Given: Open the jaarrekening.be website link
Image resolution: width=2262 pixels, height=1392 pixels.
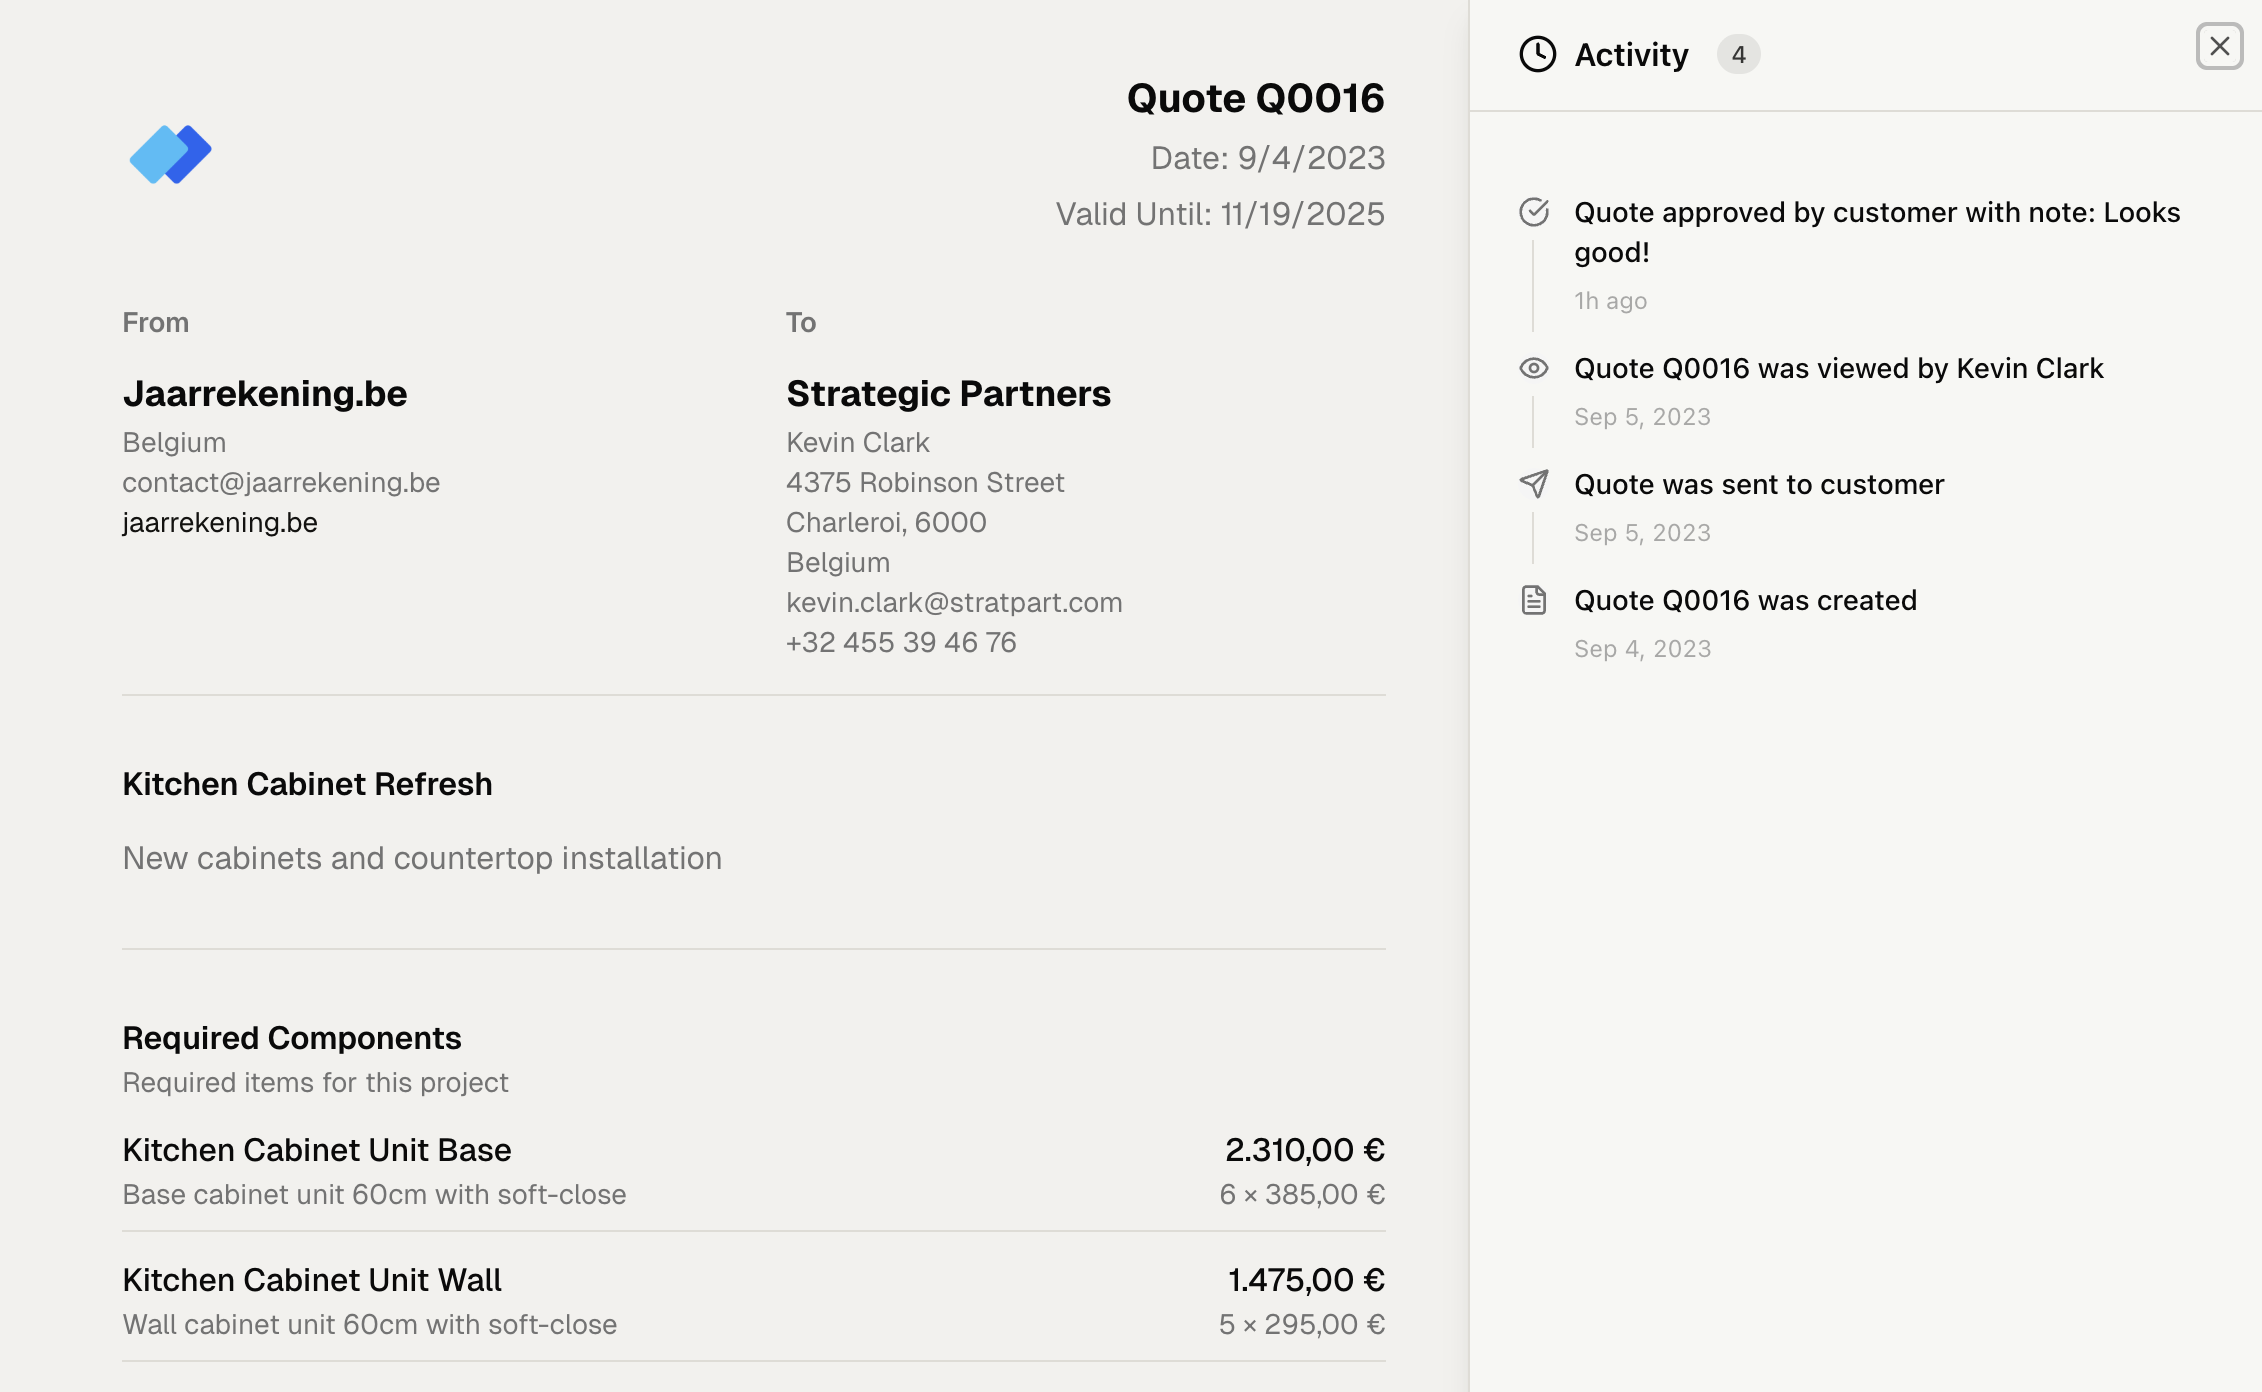Looking at the screenshot, I should point(220,522).
